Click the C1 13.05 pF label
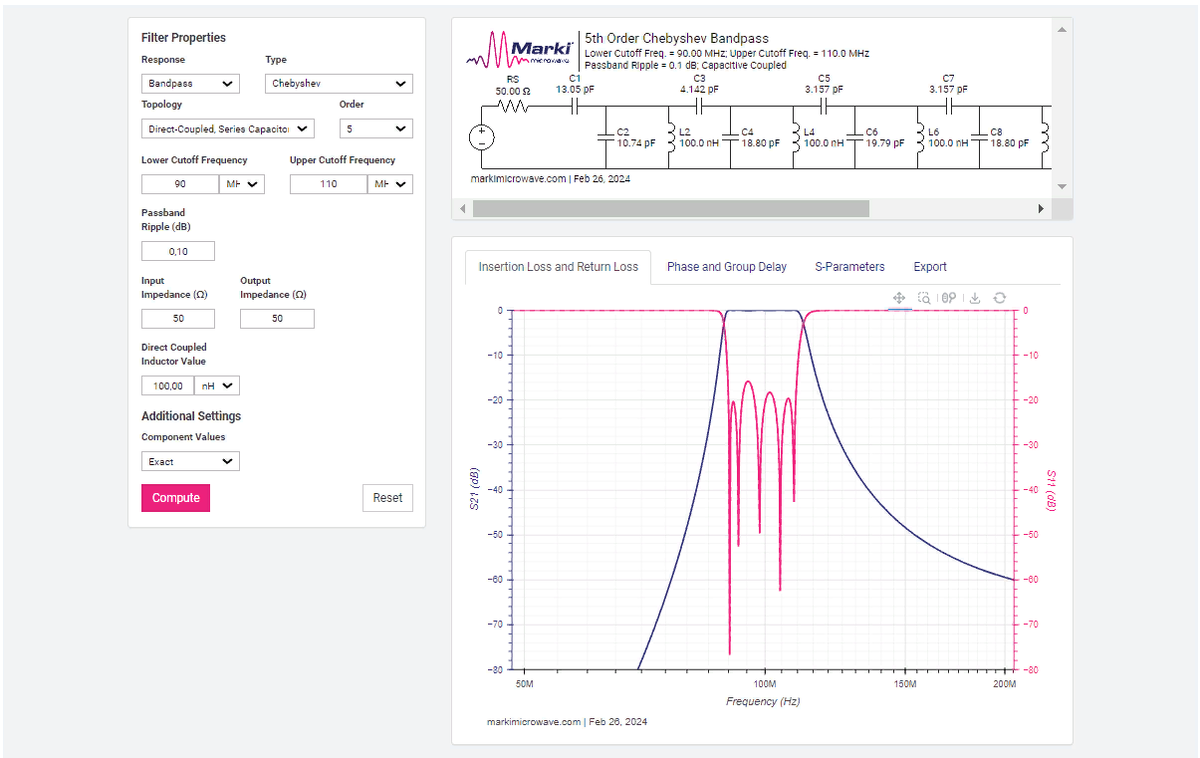Image resolution: width=1200 pixels, height=758 pixels. coord(574,83)
